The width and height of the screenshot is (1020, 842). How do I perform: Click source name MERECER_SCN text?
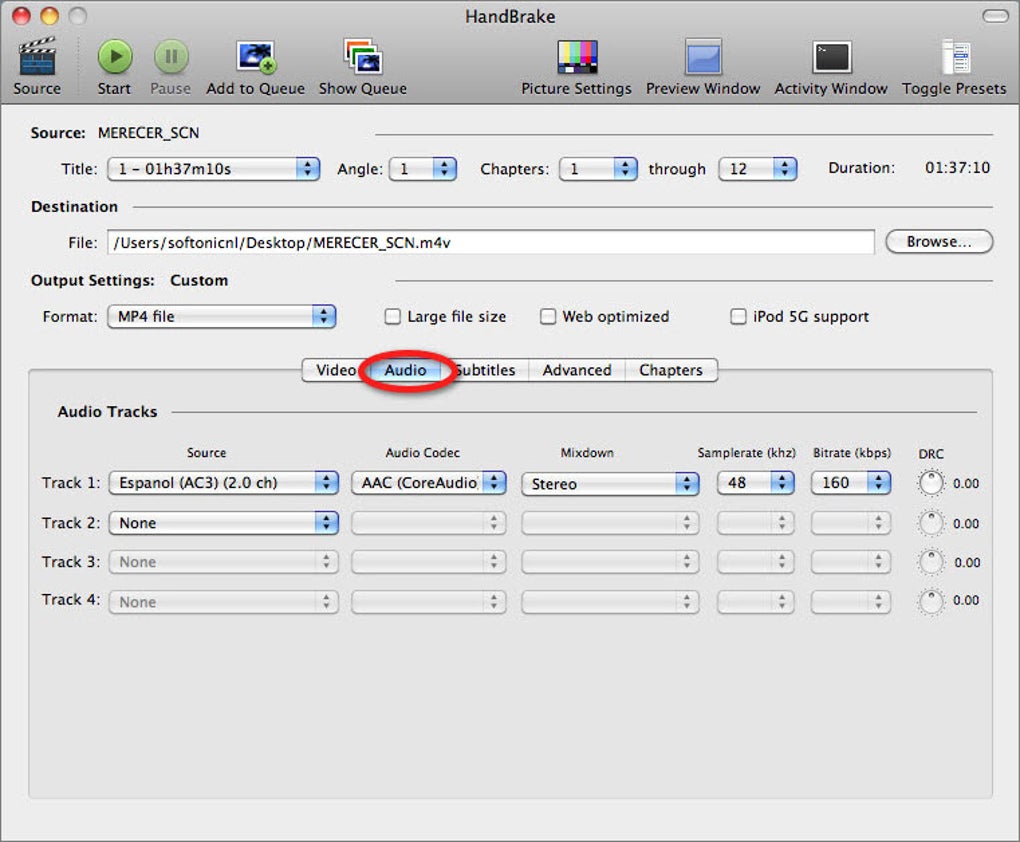(148, 133)
